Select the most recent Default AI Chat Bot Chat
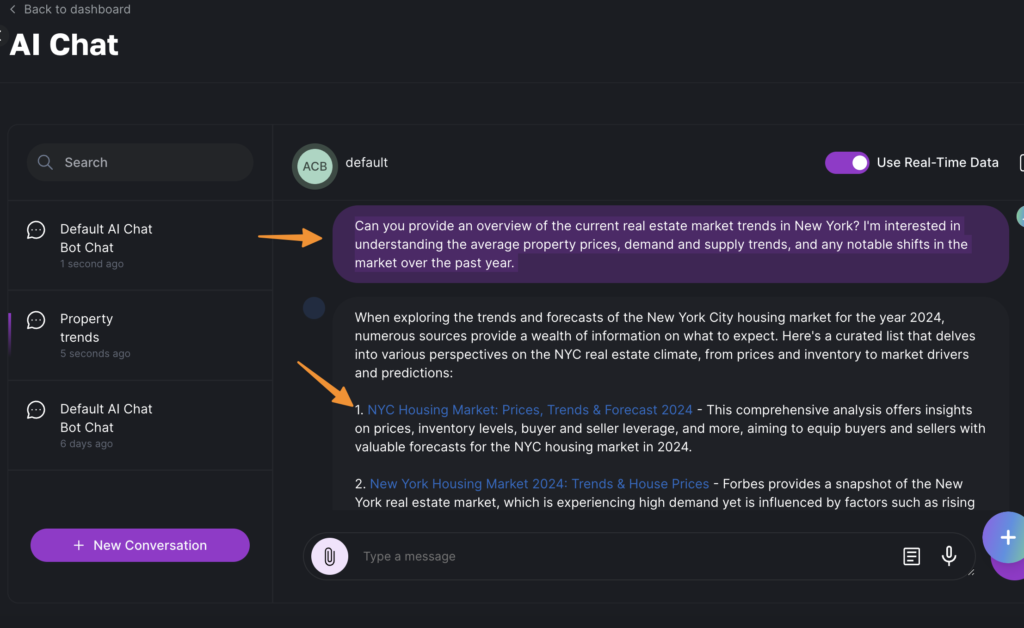1024x628 pixels. (x=106, y=238)
